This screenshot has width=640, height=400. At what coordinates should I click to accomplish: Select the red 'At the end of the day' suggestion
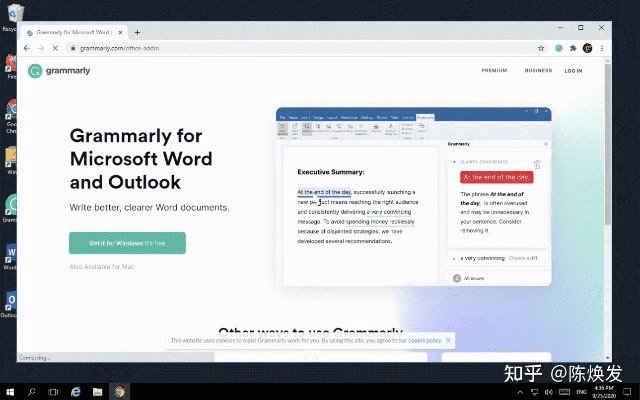[x=496, y=177]
